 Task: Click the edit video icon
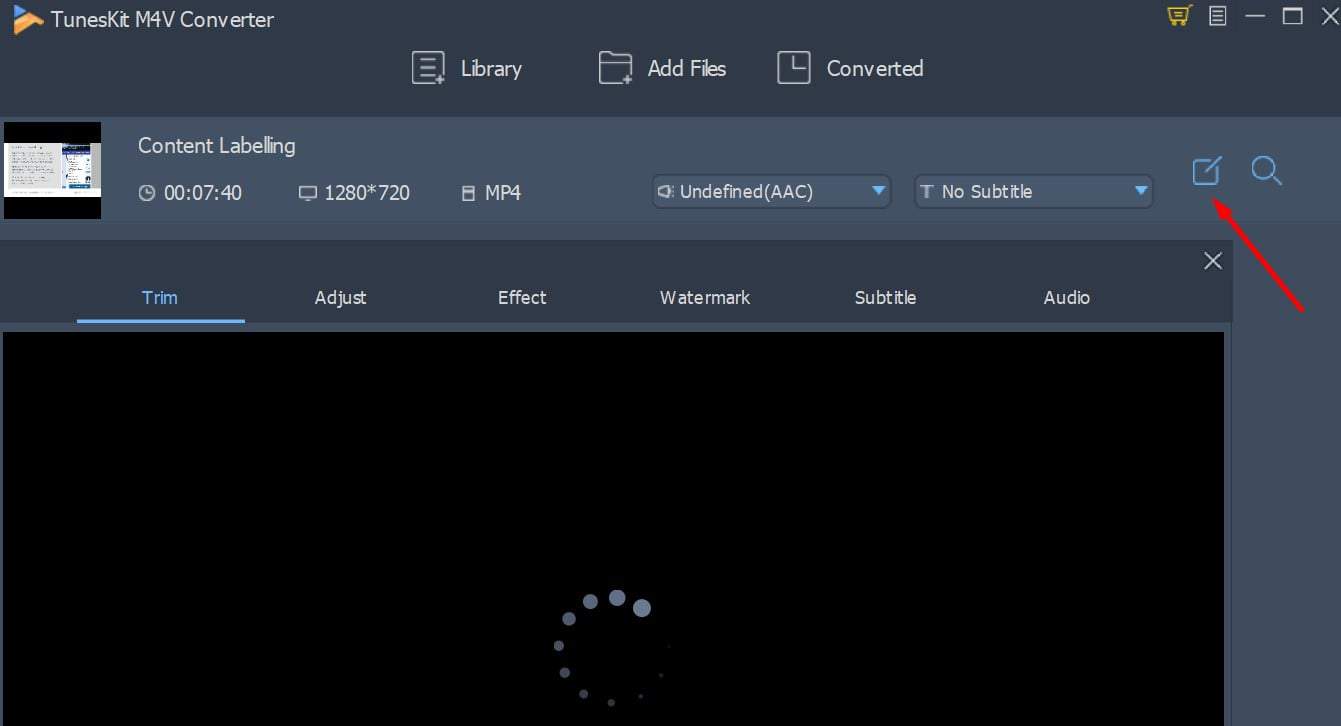pyautogui.click(x=1207, y=171)
